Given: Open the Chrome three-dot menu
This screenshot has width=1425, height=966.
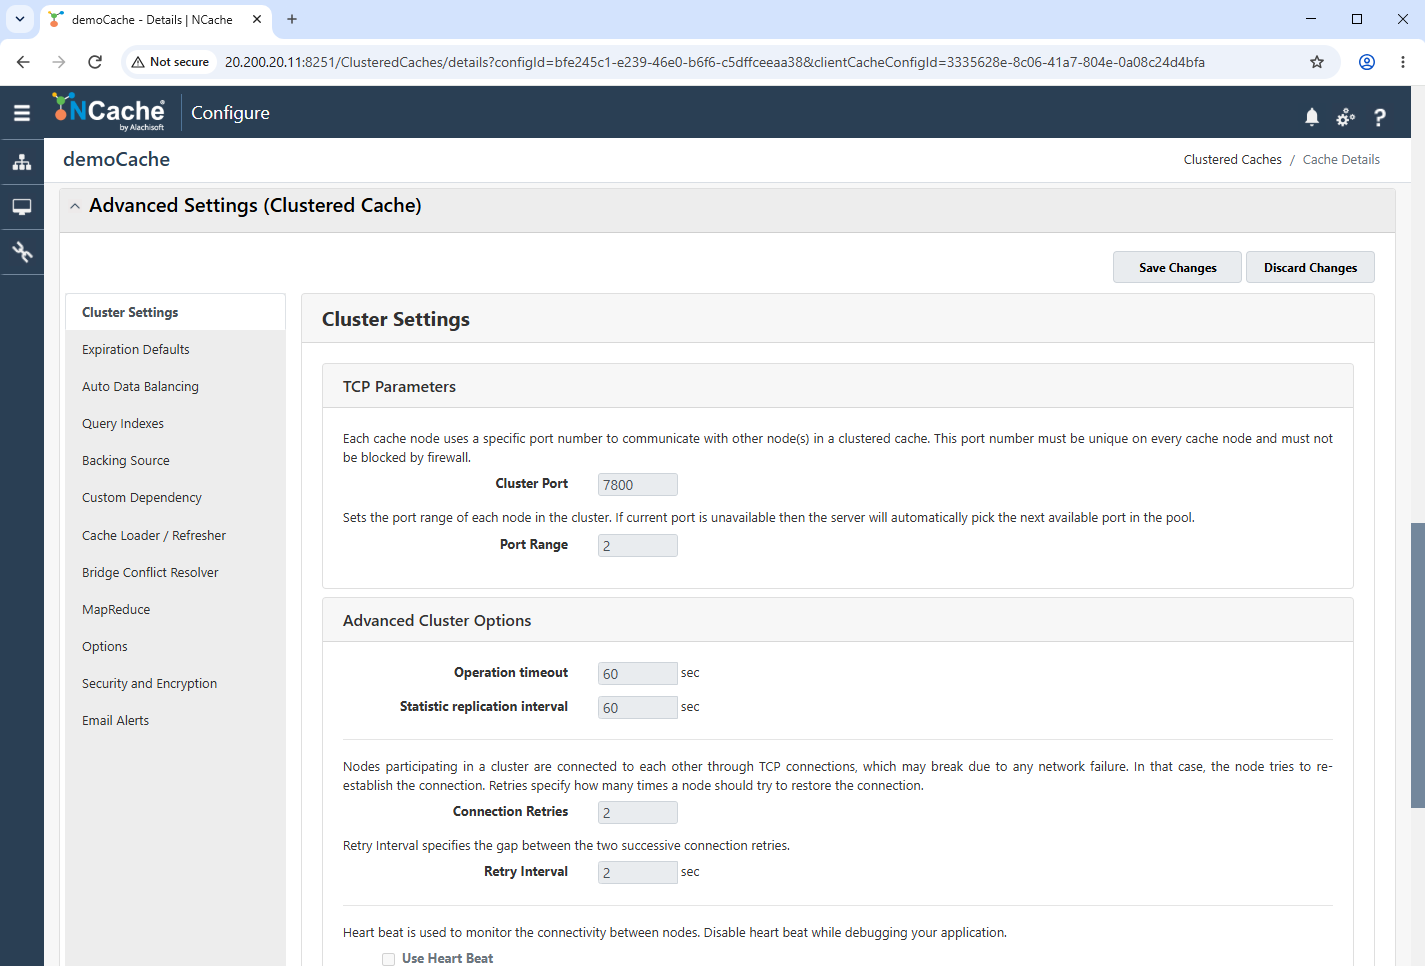Looking at the screenshot, I should pyautogui.click(x=1403, y=62).
